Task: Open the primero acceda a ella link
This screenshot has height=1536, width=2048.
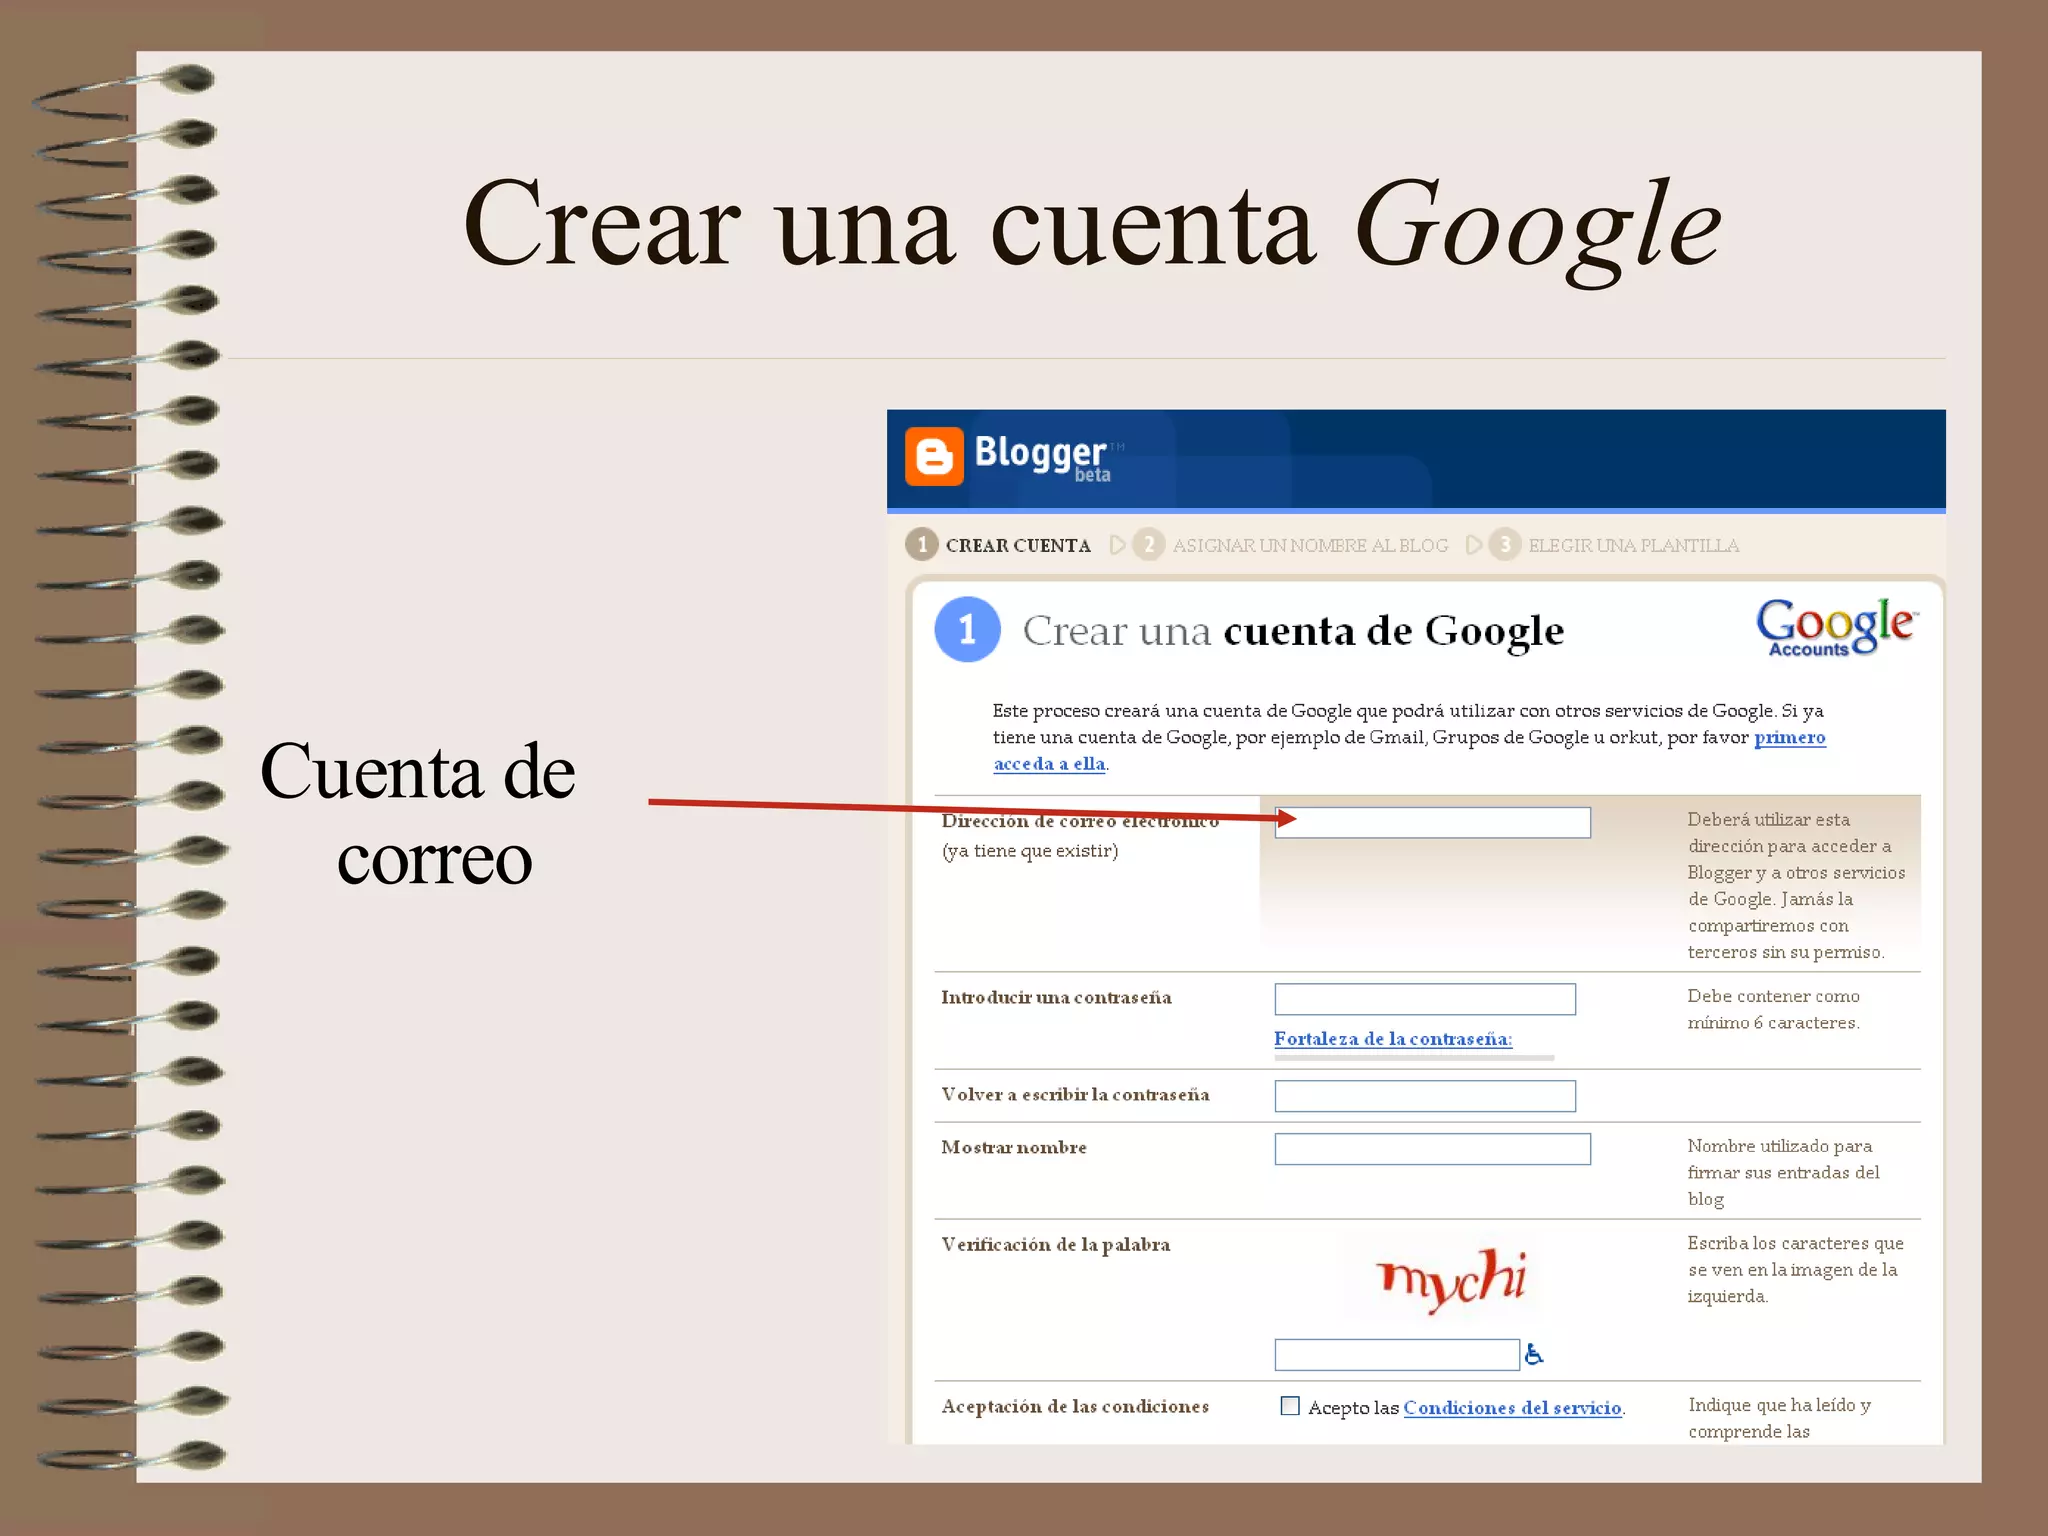Action: coord(1789,738)
